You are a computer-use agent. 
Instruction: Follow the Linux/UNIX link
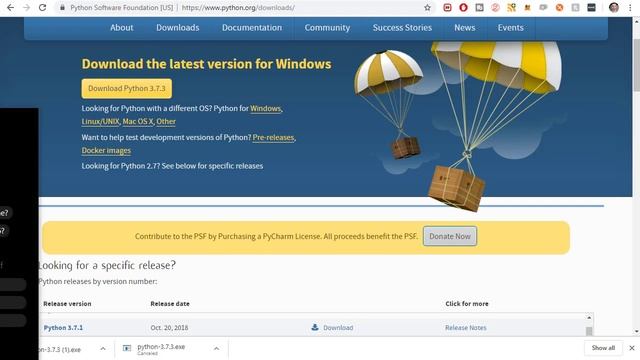click(100, 122)
